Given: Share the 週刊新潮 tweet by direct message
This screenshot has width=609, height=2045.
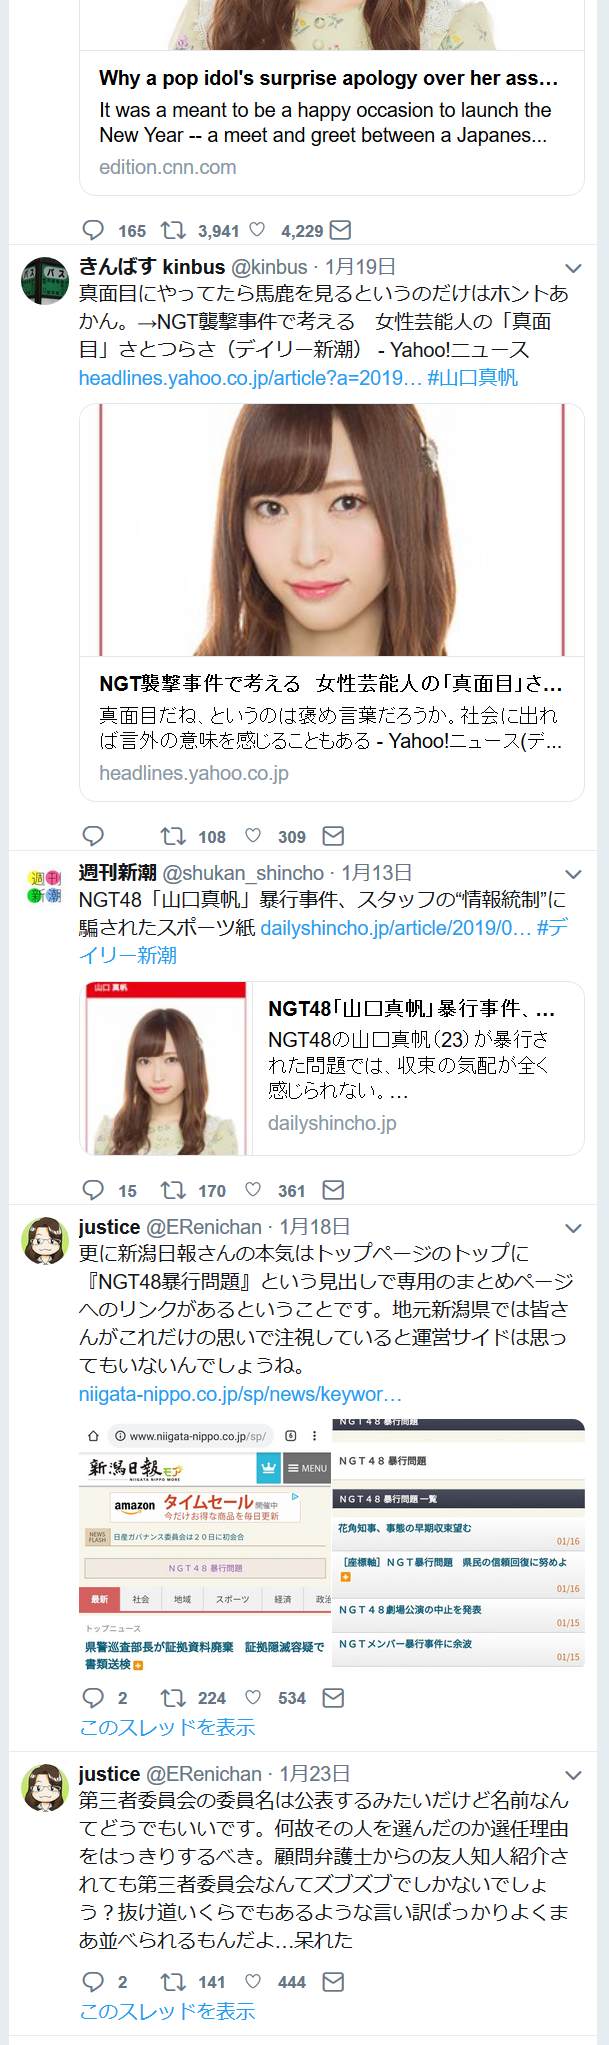Looking at the screenshot, I should [x=334, y=1190].
